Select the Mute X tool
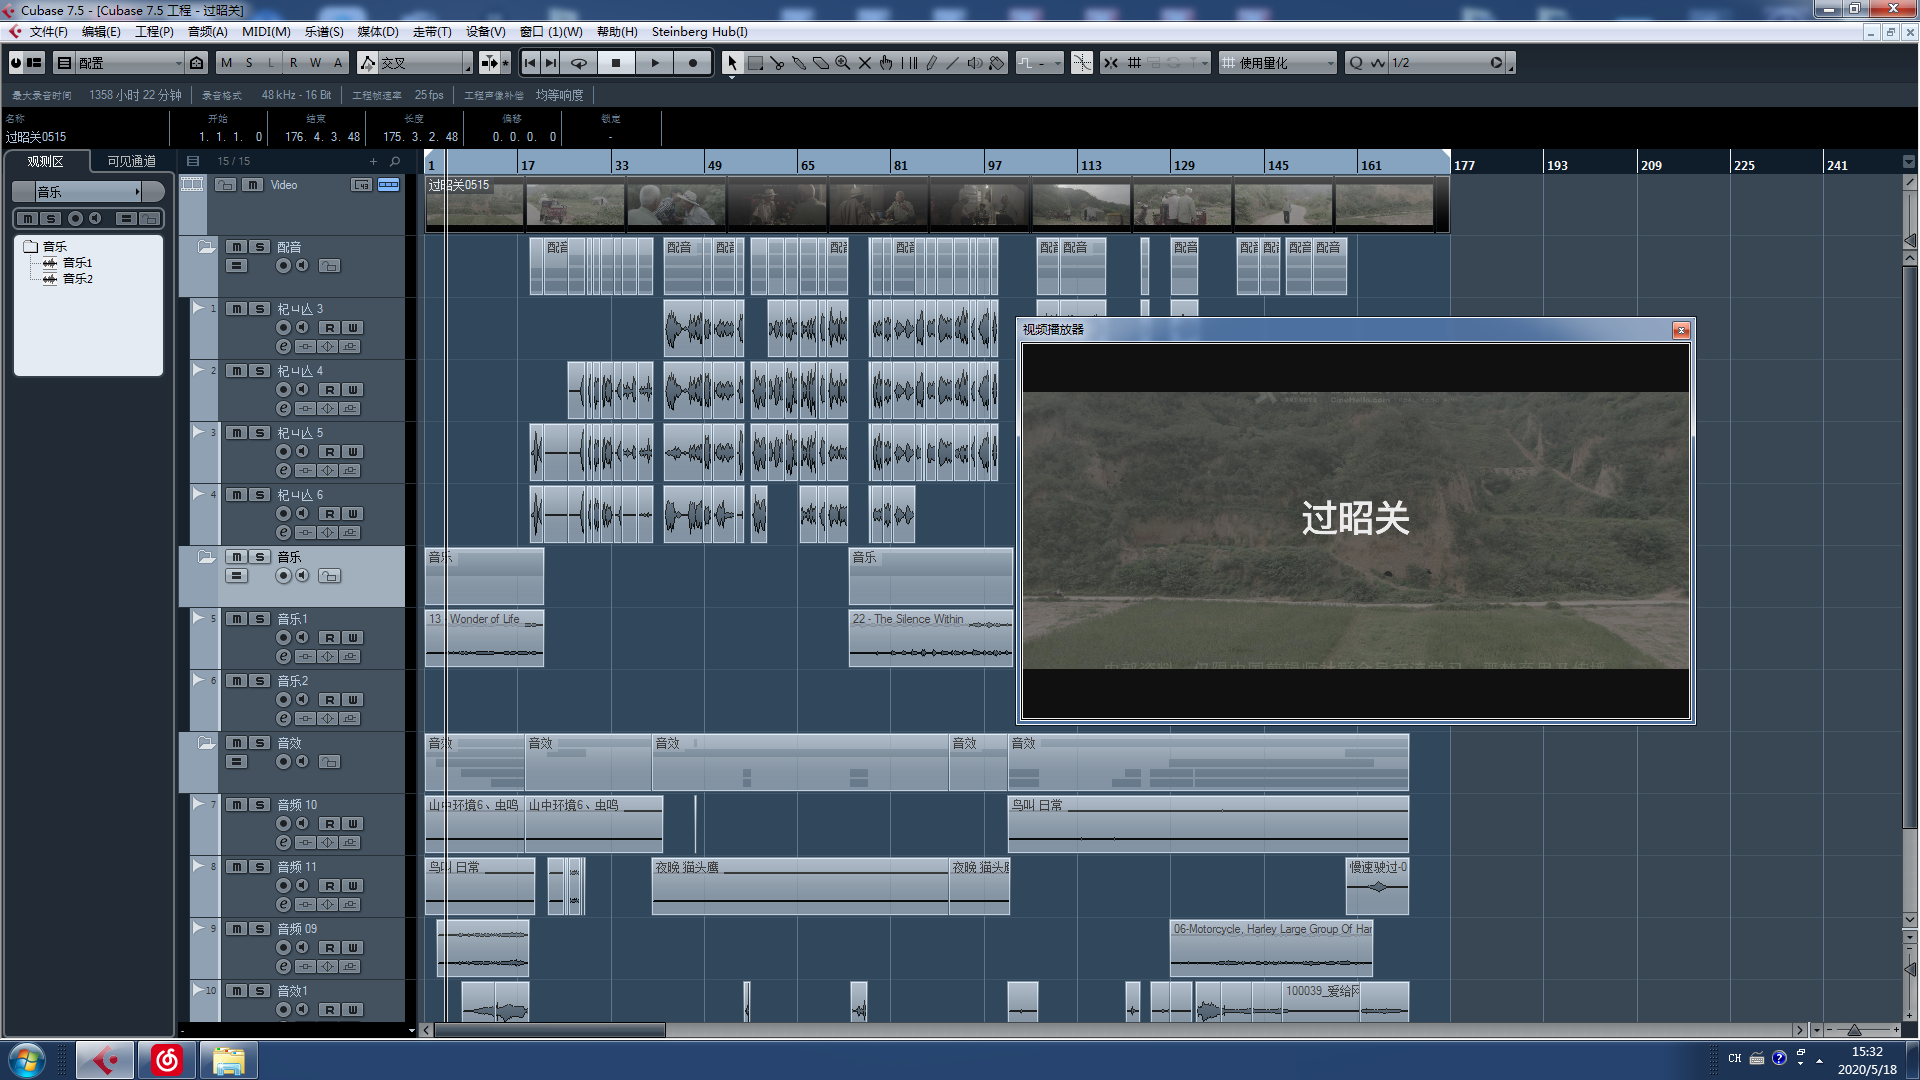 [x=865, y=63]
